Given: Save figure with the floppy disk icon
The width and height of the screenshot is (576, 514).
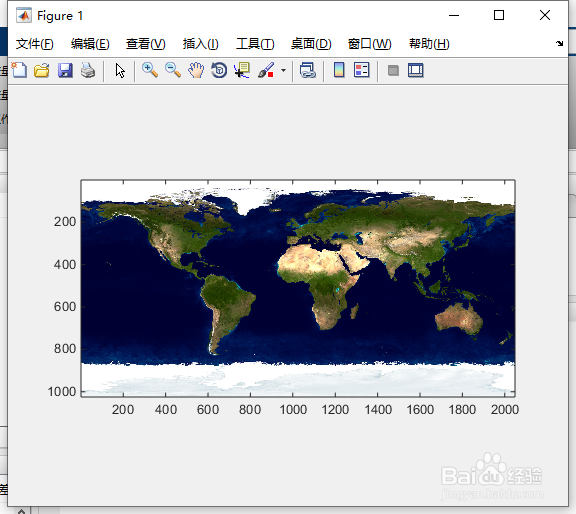Looking at the screenshot, I should [x=65, y=70].
